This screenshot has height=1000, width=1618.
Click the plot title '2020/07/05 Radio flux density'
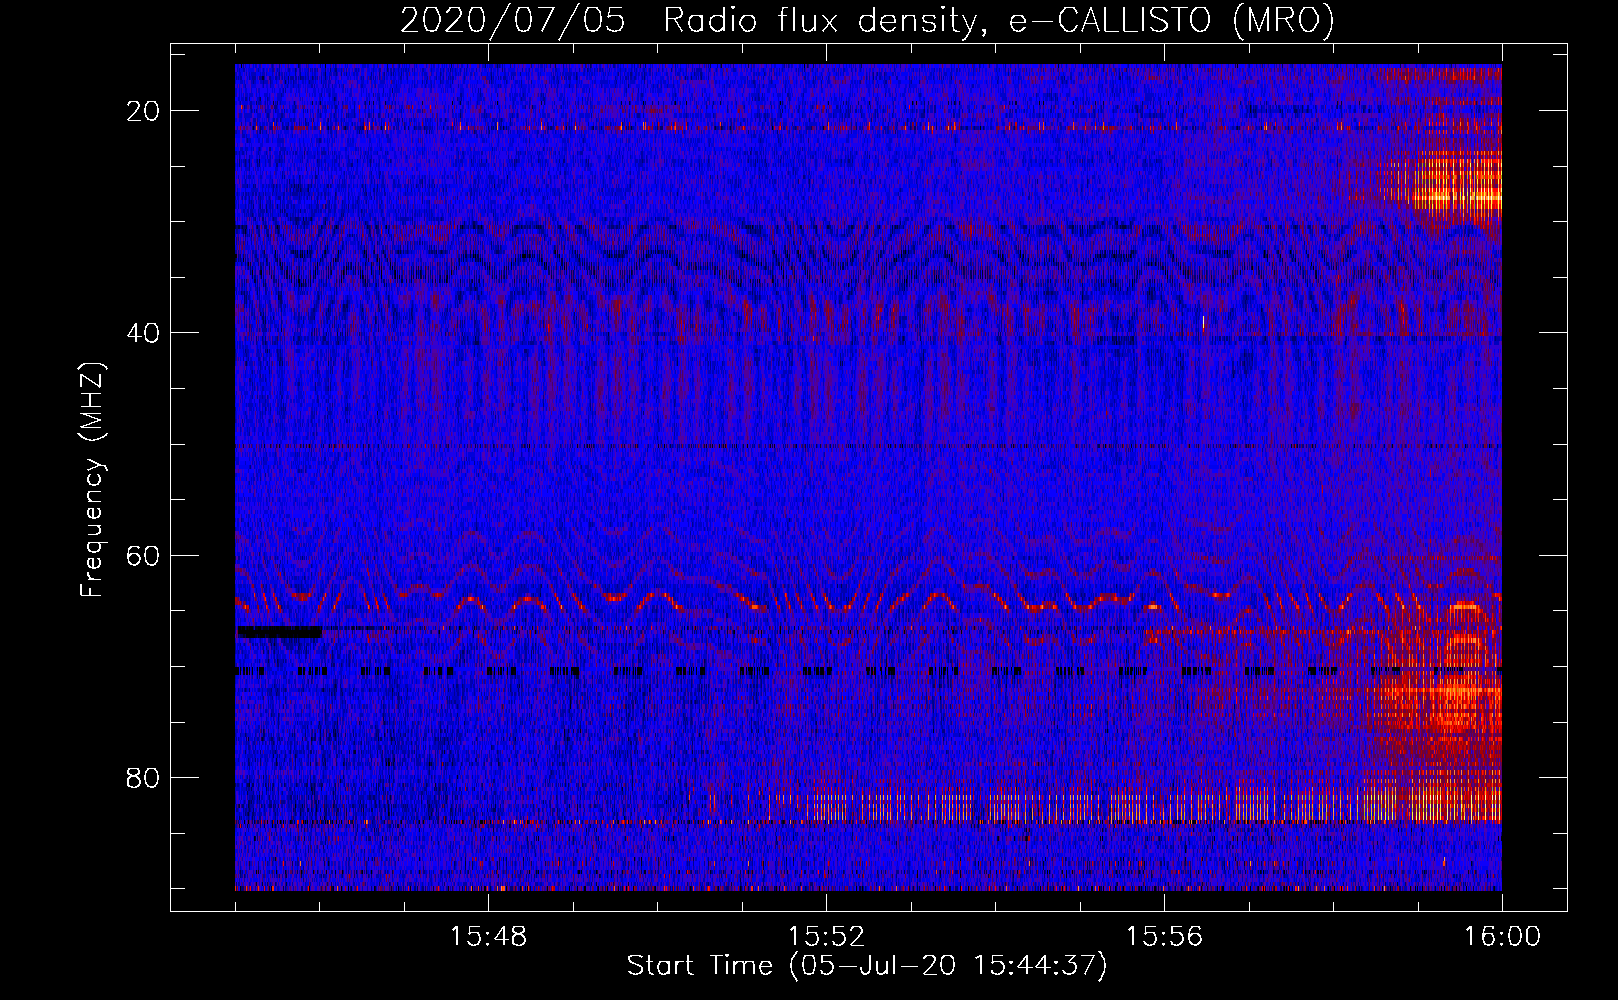pos(867,20)
